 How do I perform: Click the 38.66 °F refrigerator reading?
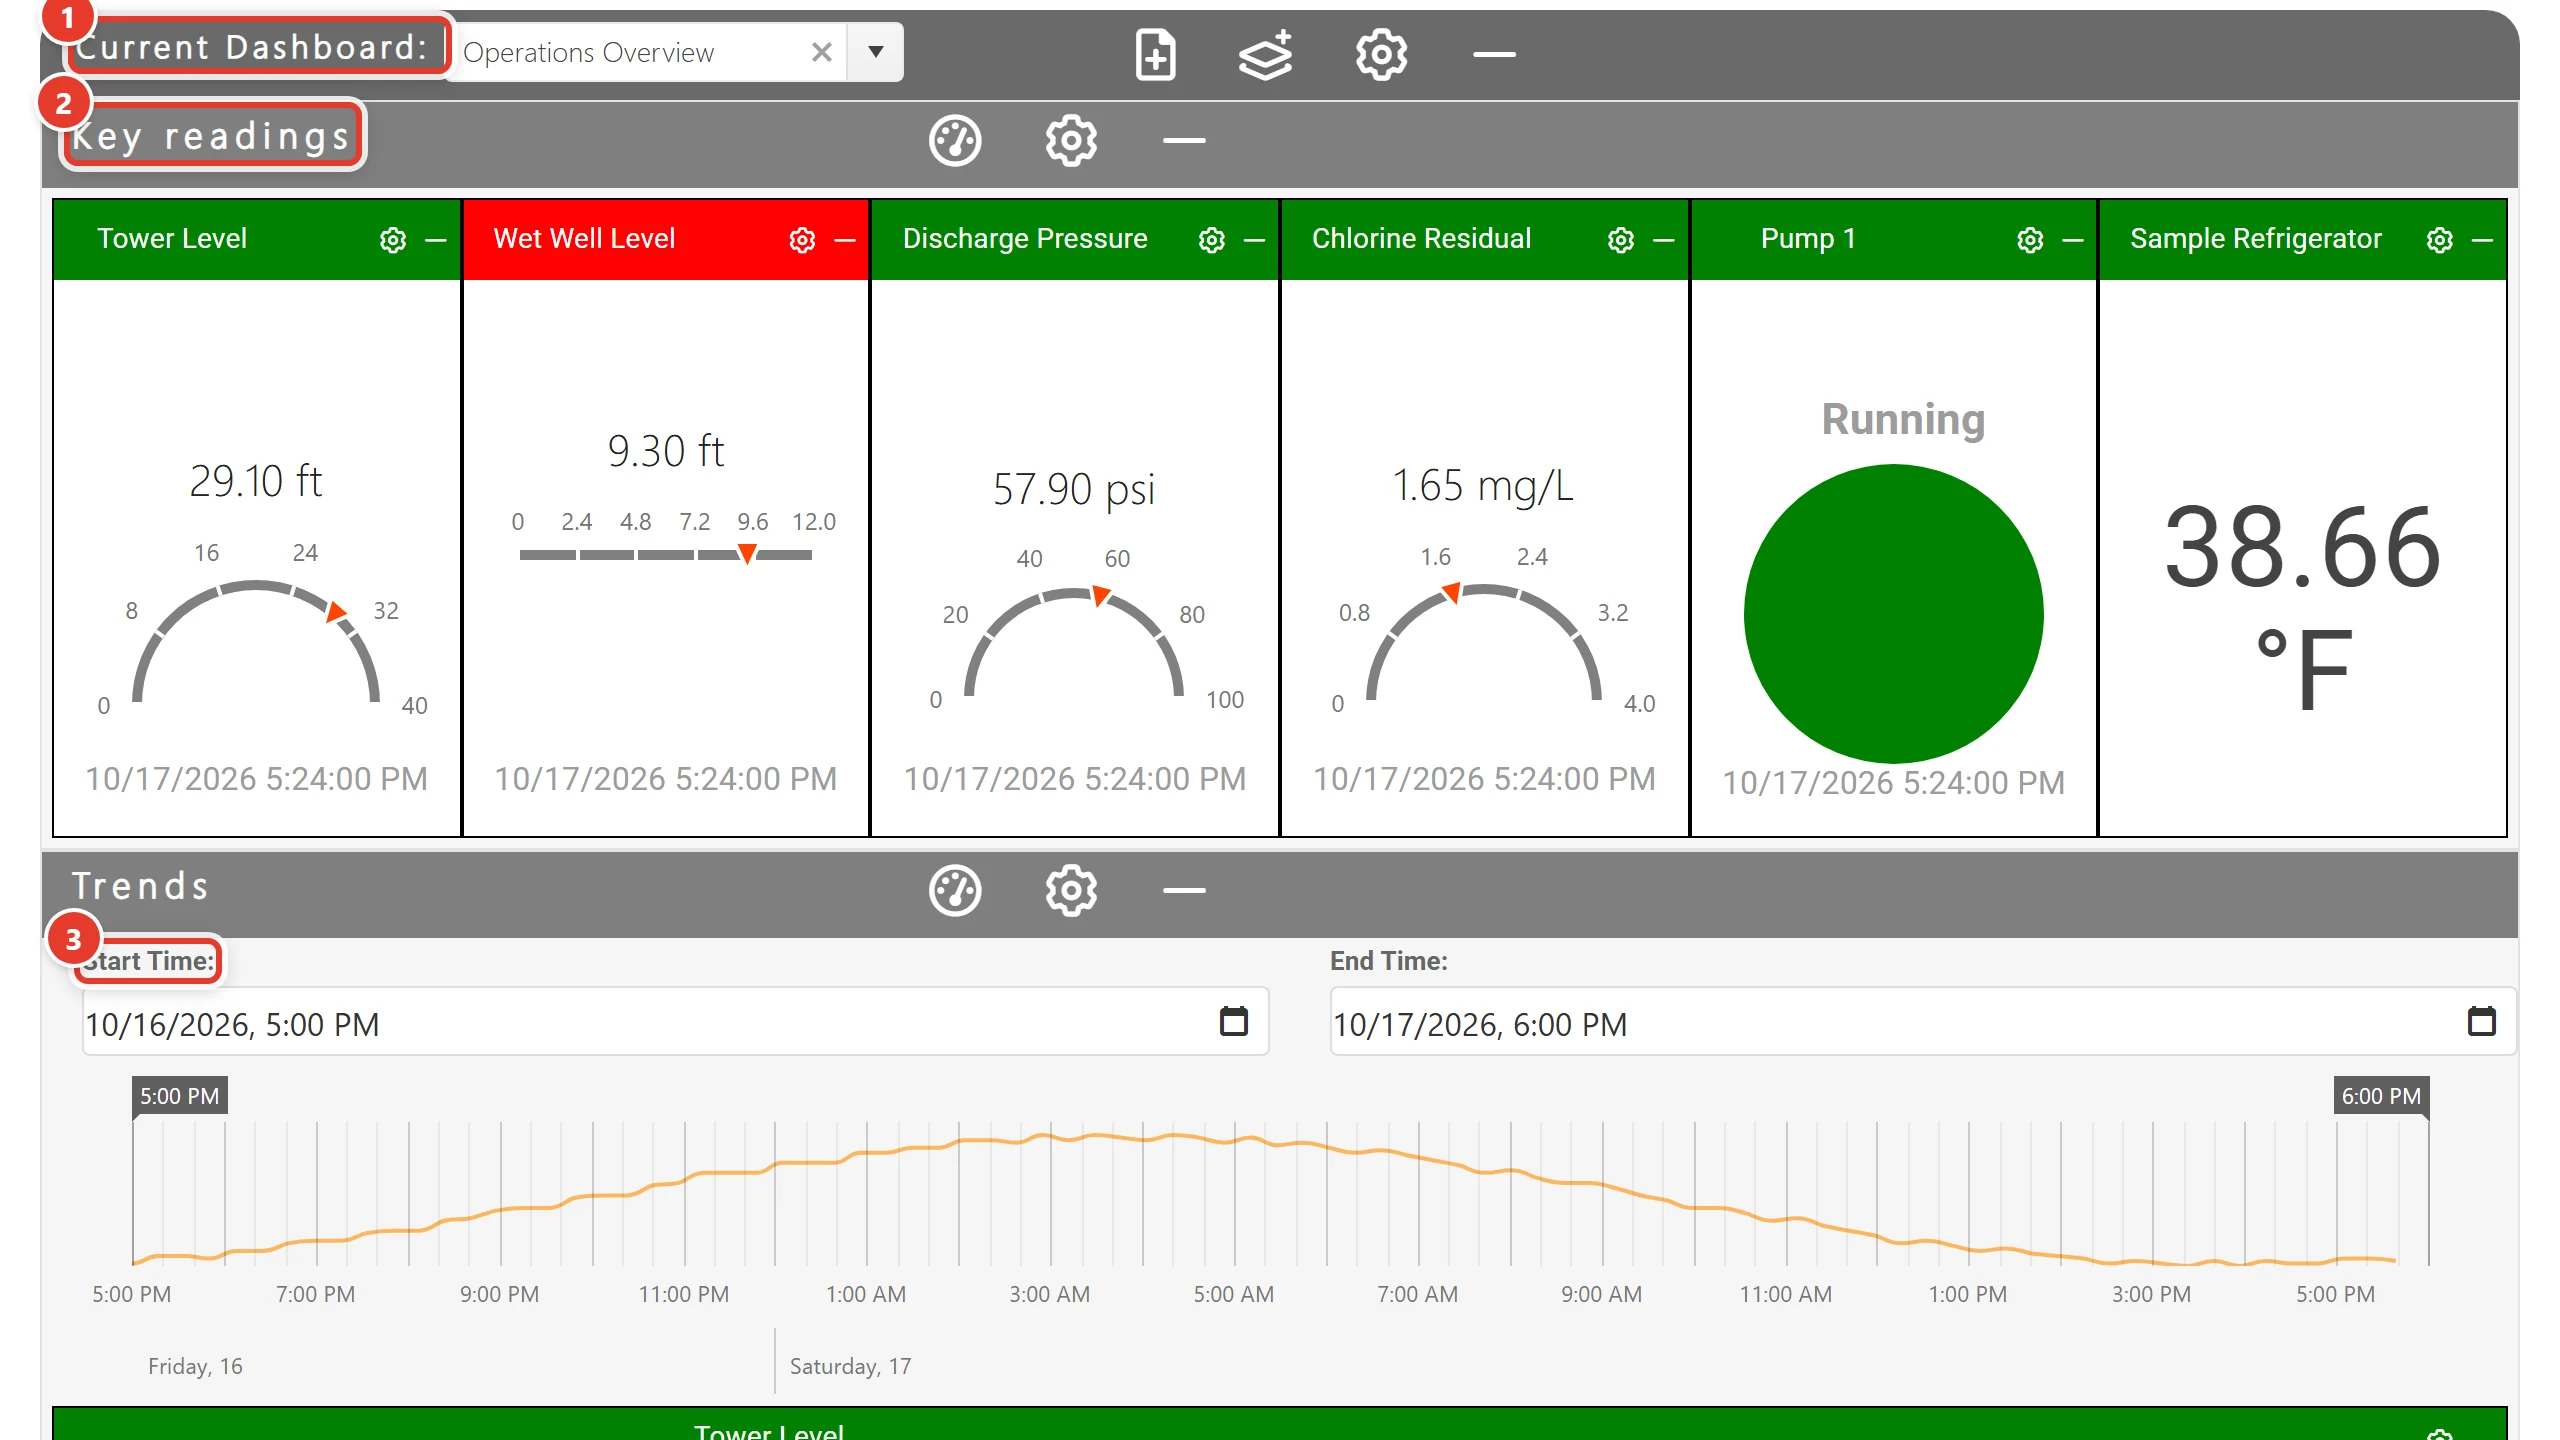[2303, 607]
